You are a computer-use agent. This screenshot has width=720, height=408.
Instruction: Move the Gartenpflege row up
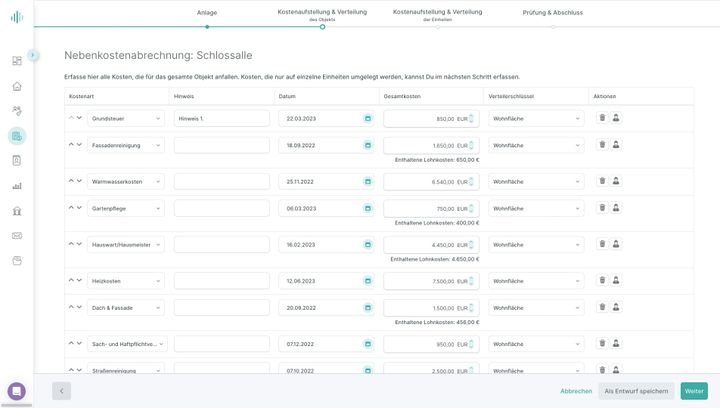(x=71, y=208)
